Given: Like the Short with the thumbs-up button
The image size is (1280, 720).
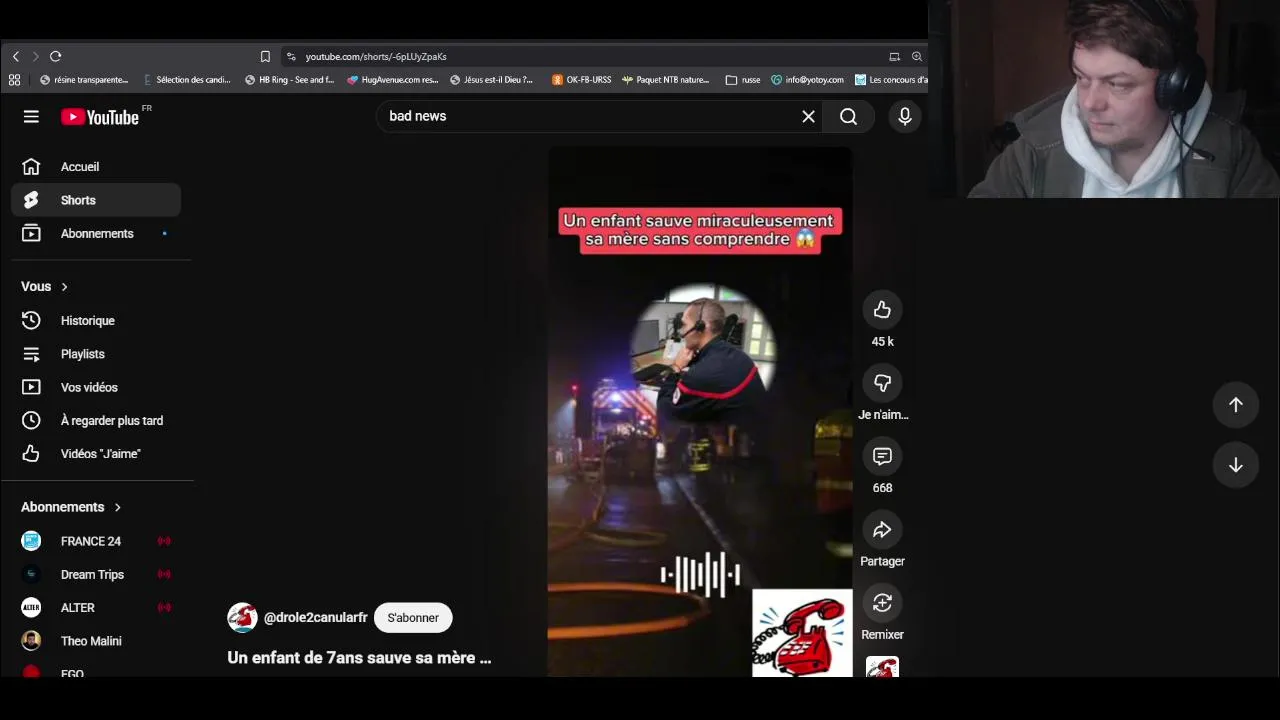Looking at the screenshot, I should coord(882,310).
